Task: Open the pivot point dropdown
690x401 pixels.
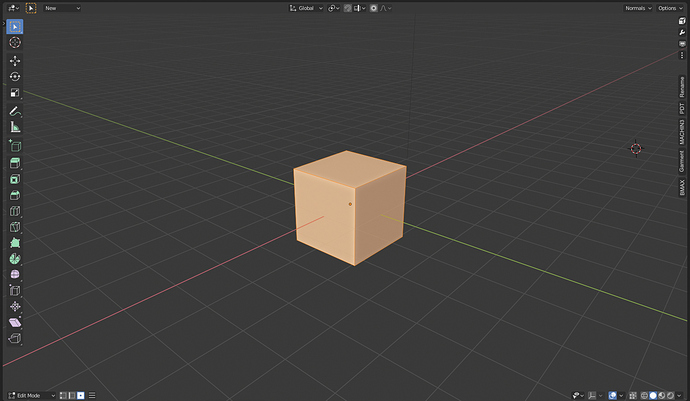Action: pos(334,8)
